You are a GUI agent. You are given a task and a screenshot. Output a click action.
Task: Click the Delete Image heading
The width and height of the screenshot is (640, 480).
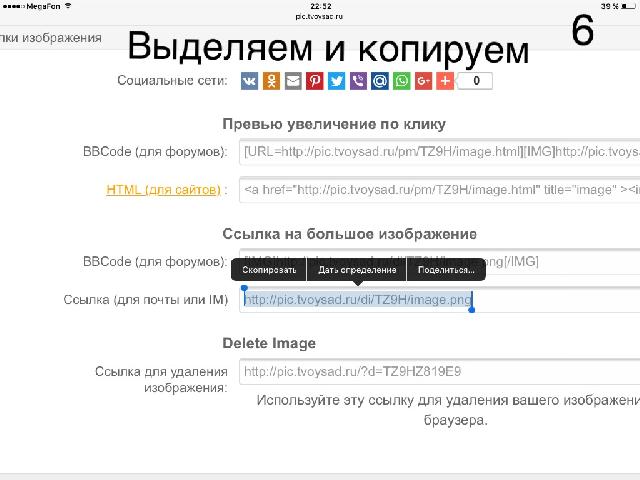point(269,343)
